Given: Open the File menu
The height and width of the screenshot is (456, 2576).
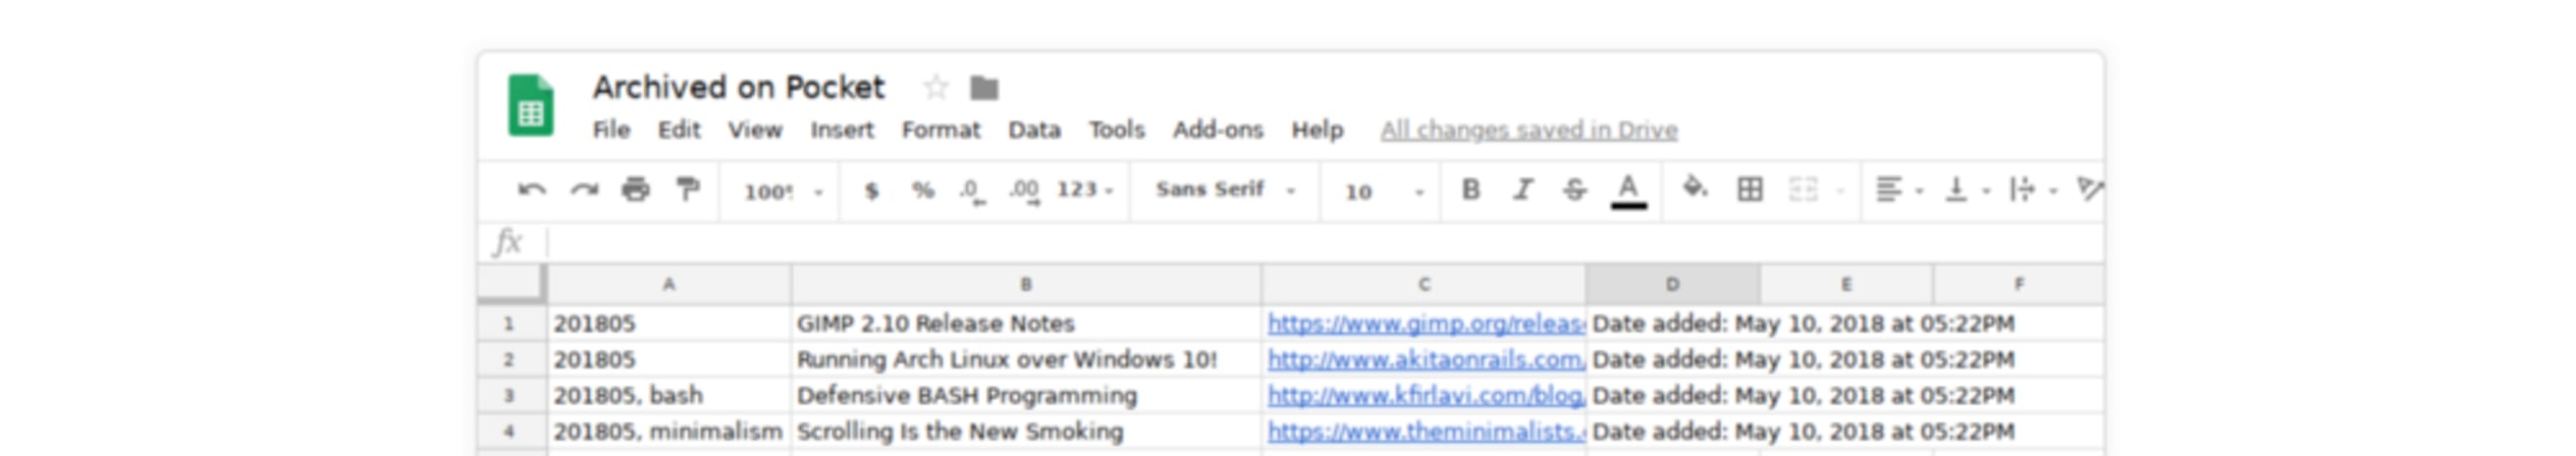Looking at the screenshot, I should pos(611,130).
